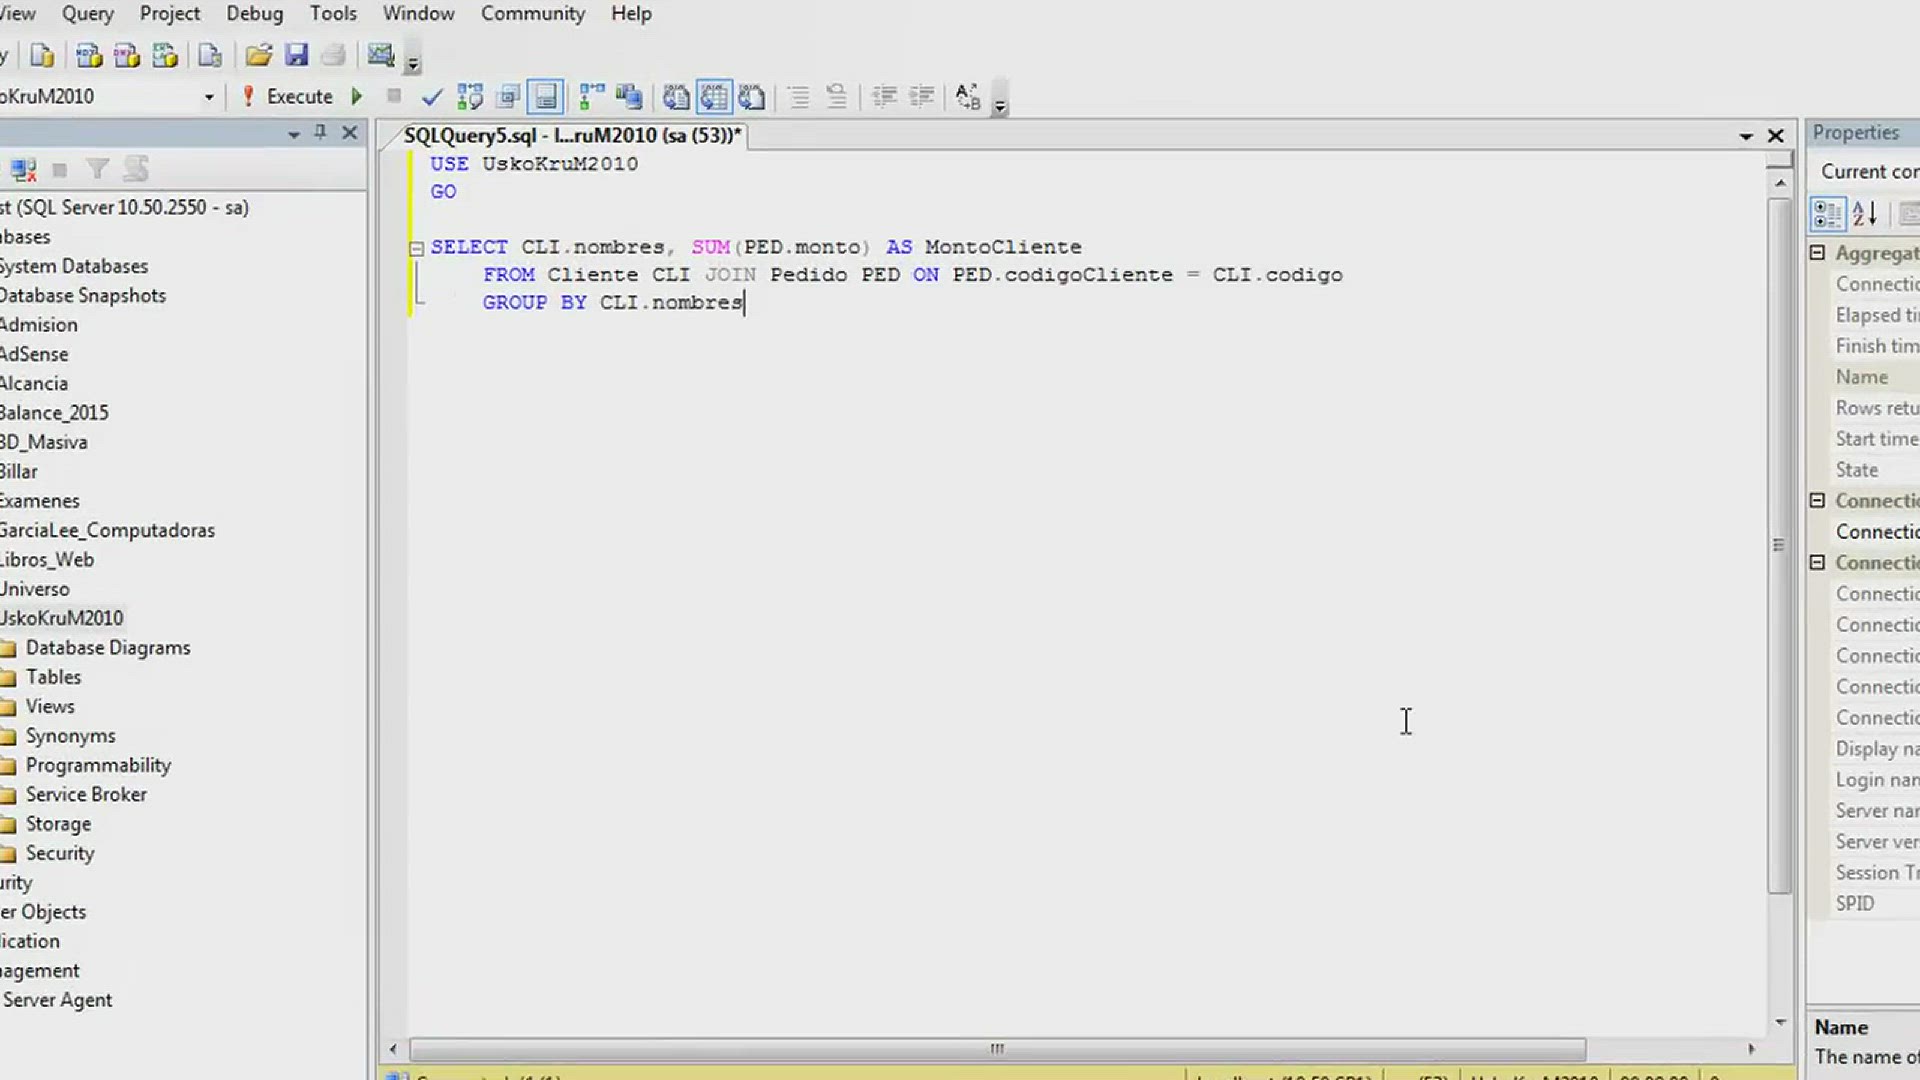The height and width of the screenshot is (1080, 1920).
Task: Toggle IntelliSense Enabled in the SQL toolbar
Action: (546, 96)
